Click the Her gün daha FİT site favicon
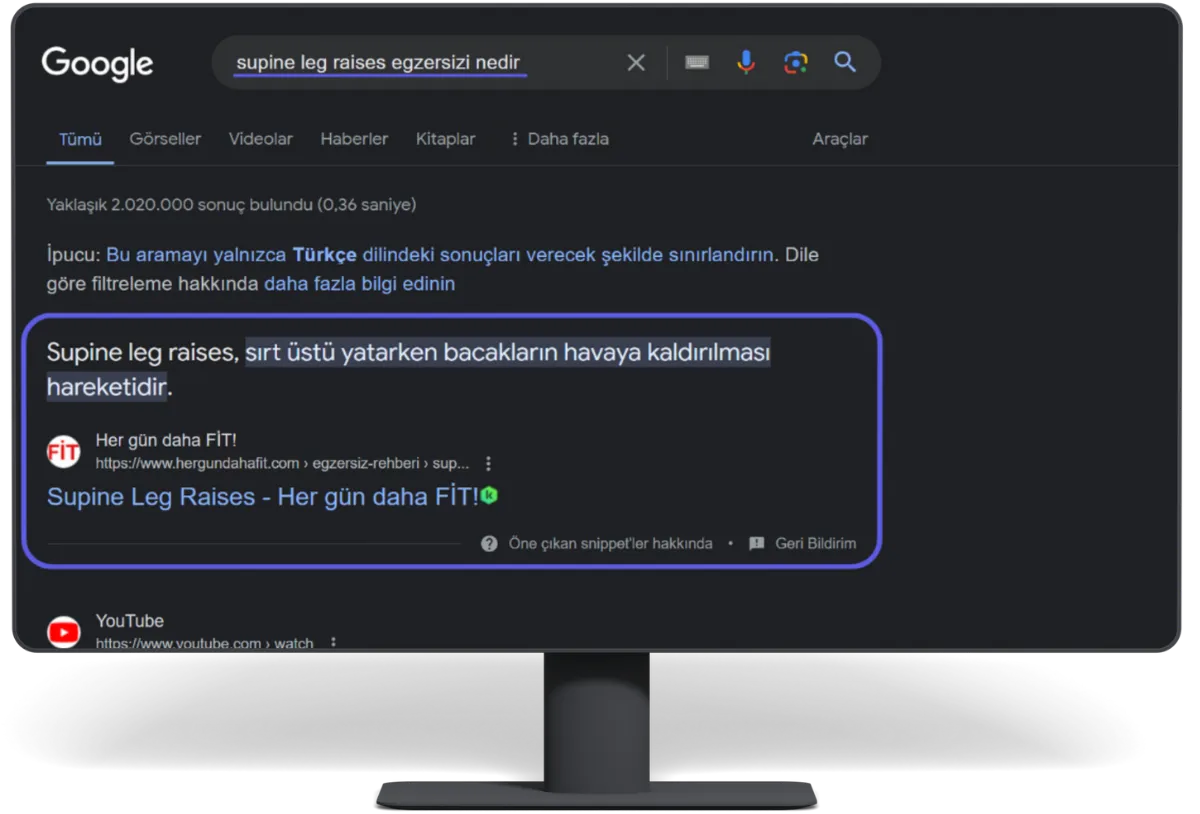Screen dimensions: 1200x814 pyautogui.click(x=63, y=452)
